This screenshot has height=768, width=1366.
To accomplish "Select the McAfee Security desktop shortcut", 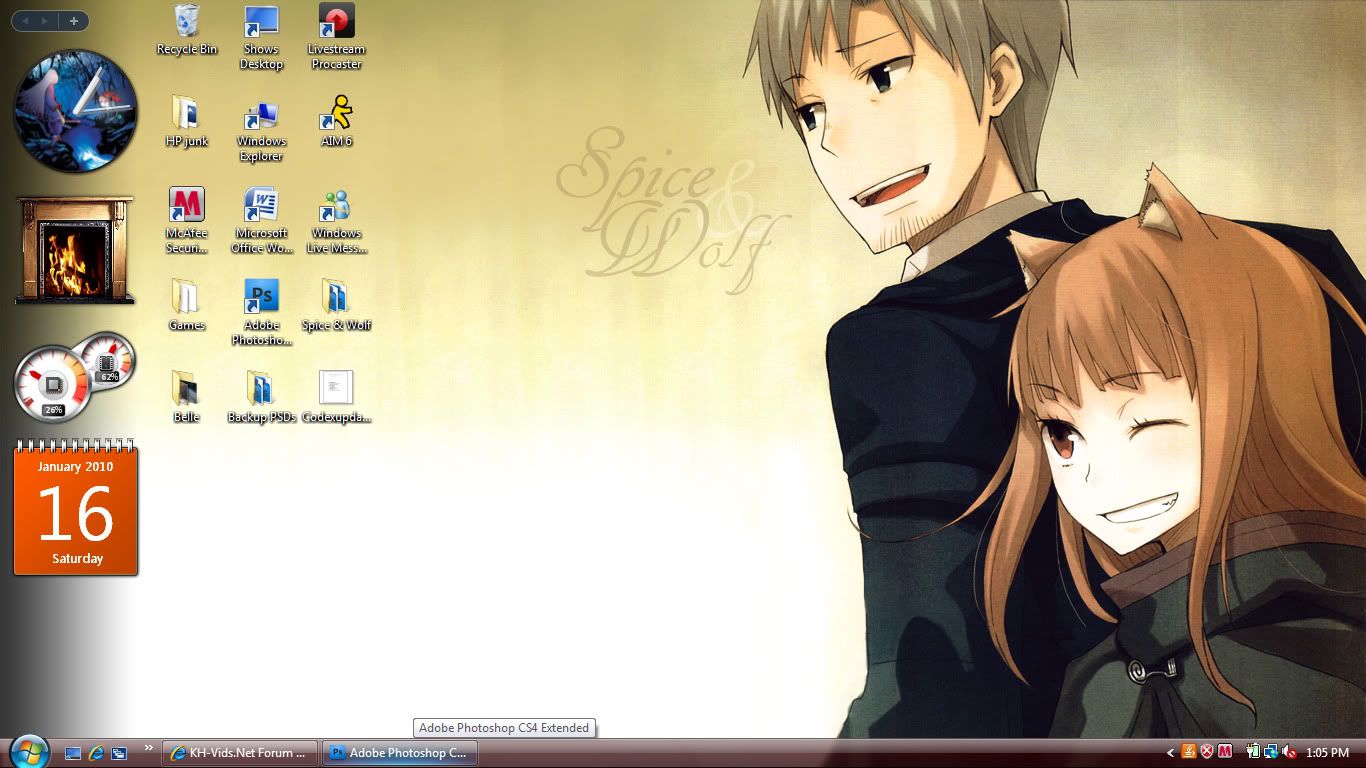I will point(187,221).
